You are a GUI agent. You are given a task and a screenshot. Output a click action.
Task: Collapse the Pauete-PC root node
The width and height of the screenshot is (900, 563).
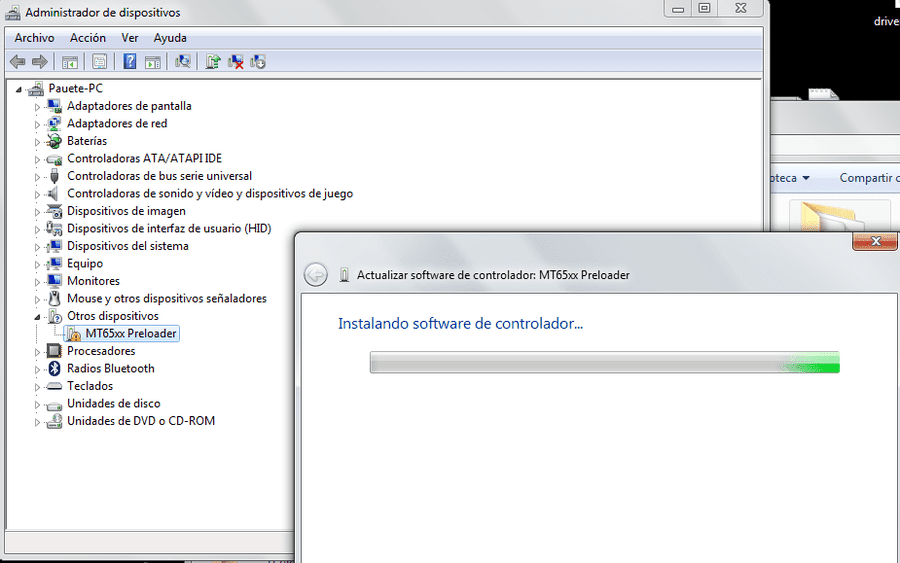(19, 90)
